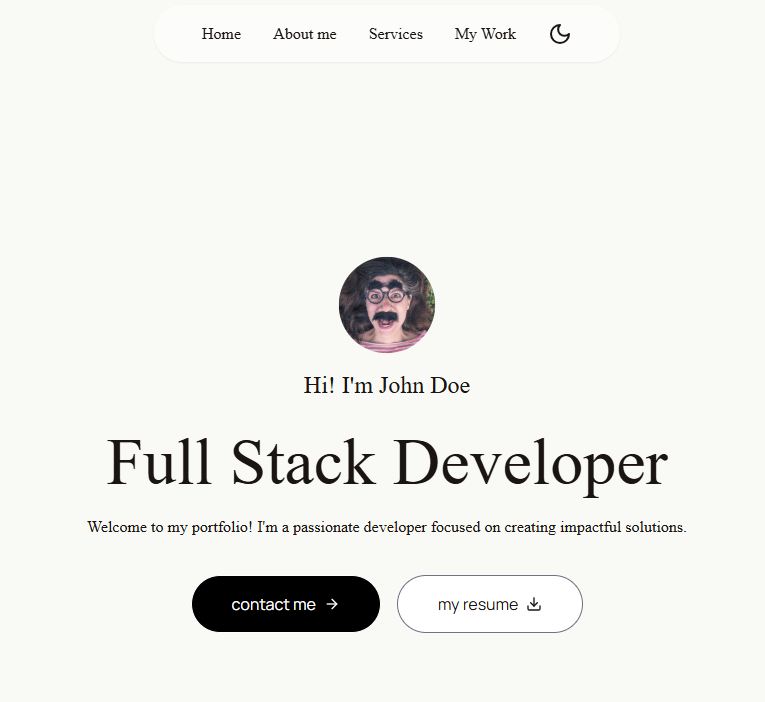Click the glasses in the profile photo
Image resolution: width=765 pixels, height=702 pixels.
click(386, 296)
